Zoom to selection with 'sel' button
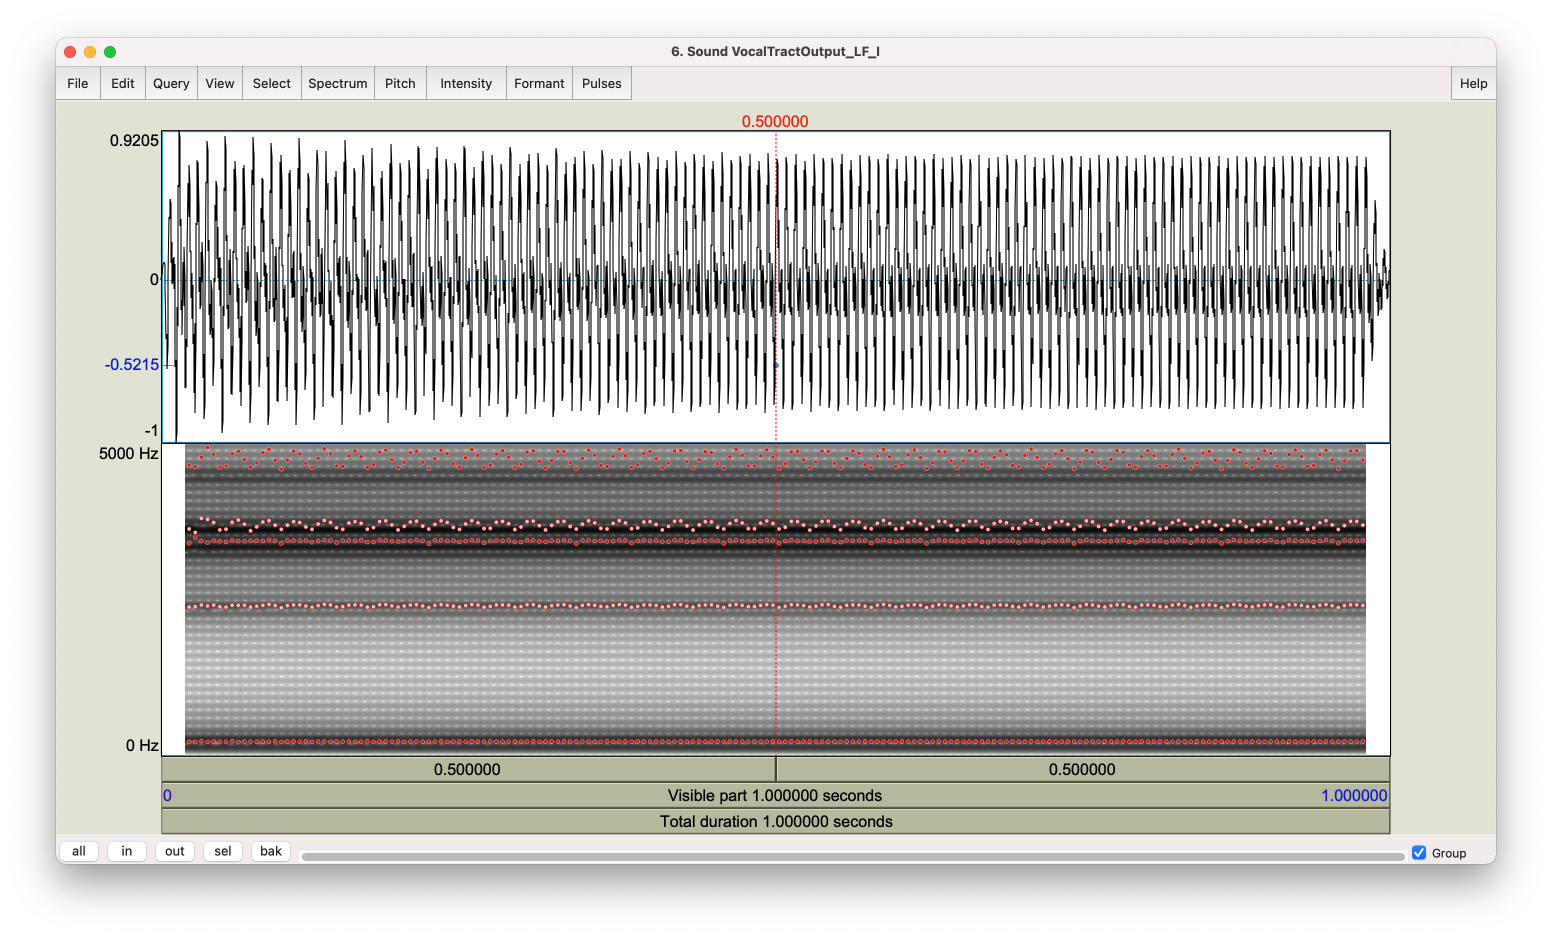Viewport: 1552px width, 938px height. pos(223,852)
